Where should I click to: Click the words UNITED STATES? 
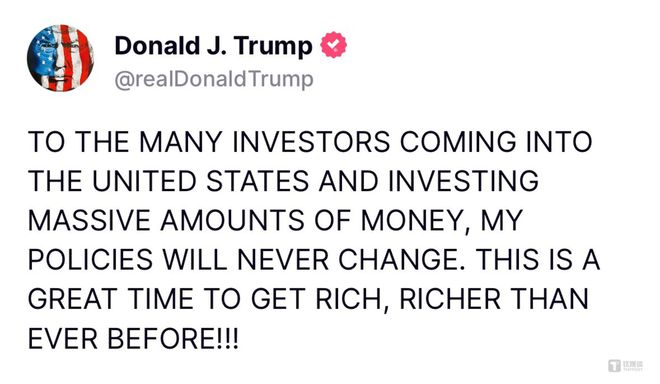tap(200, 181)
